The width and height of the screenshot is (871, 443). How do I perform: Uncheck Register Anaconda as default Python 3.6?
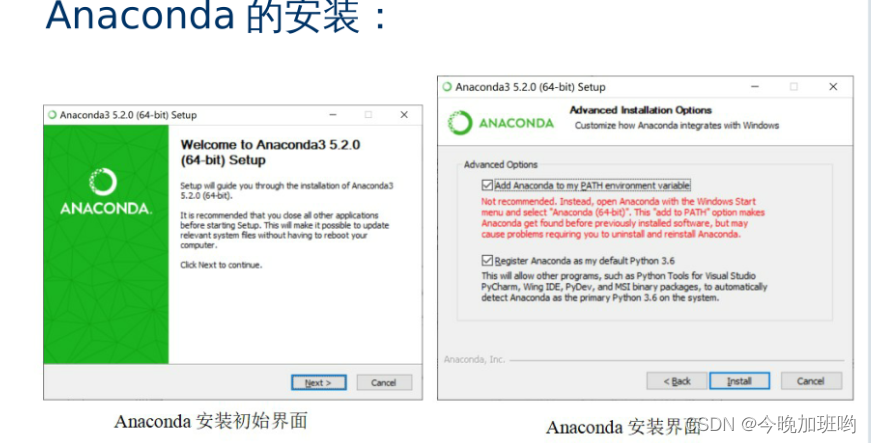(487, 260)
